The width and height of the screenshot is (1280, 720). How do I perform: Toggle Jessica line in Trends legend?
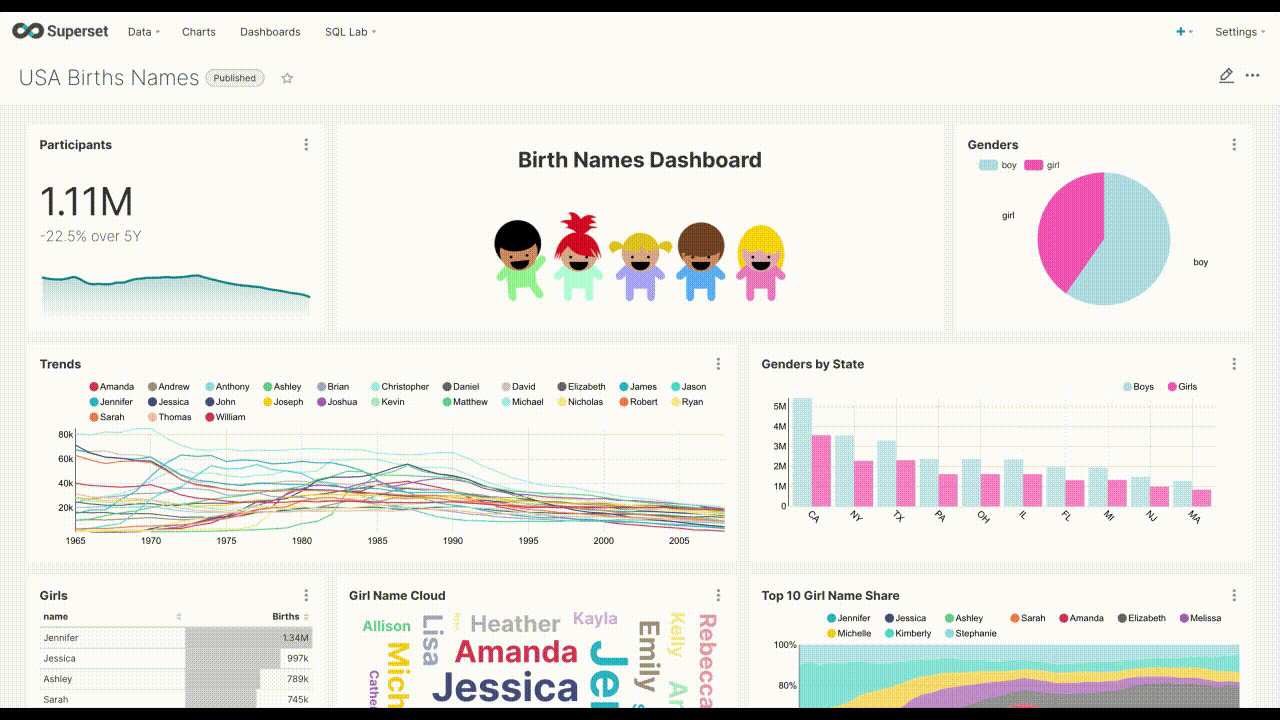pos(168,402)
